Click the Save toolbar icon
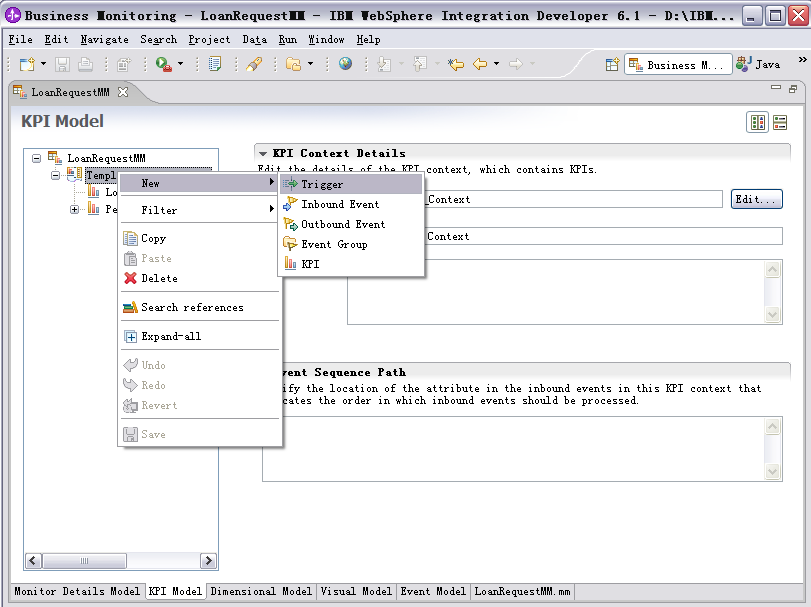811x607 pixels. [62, 64]
